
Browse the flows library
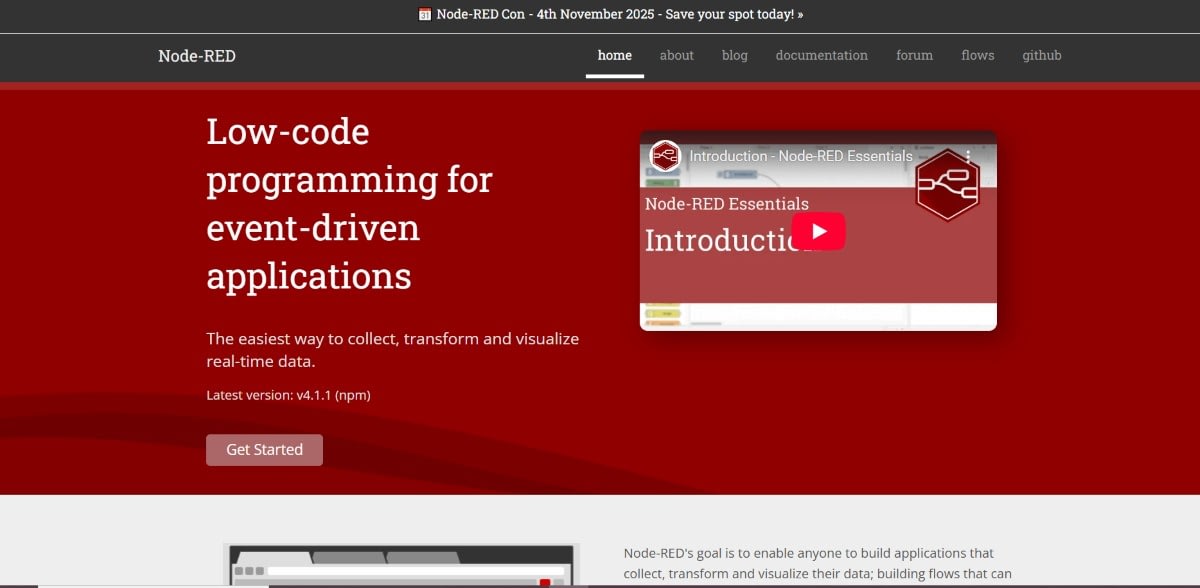coord(977,56)
